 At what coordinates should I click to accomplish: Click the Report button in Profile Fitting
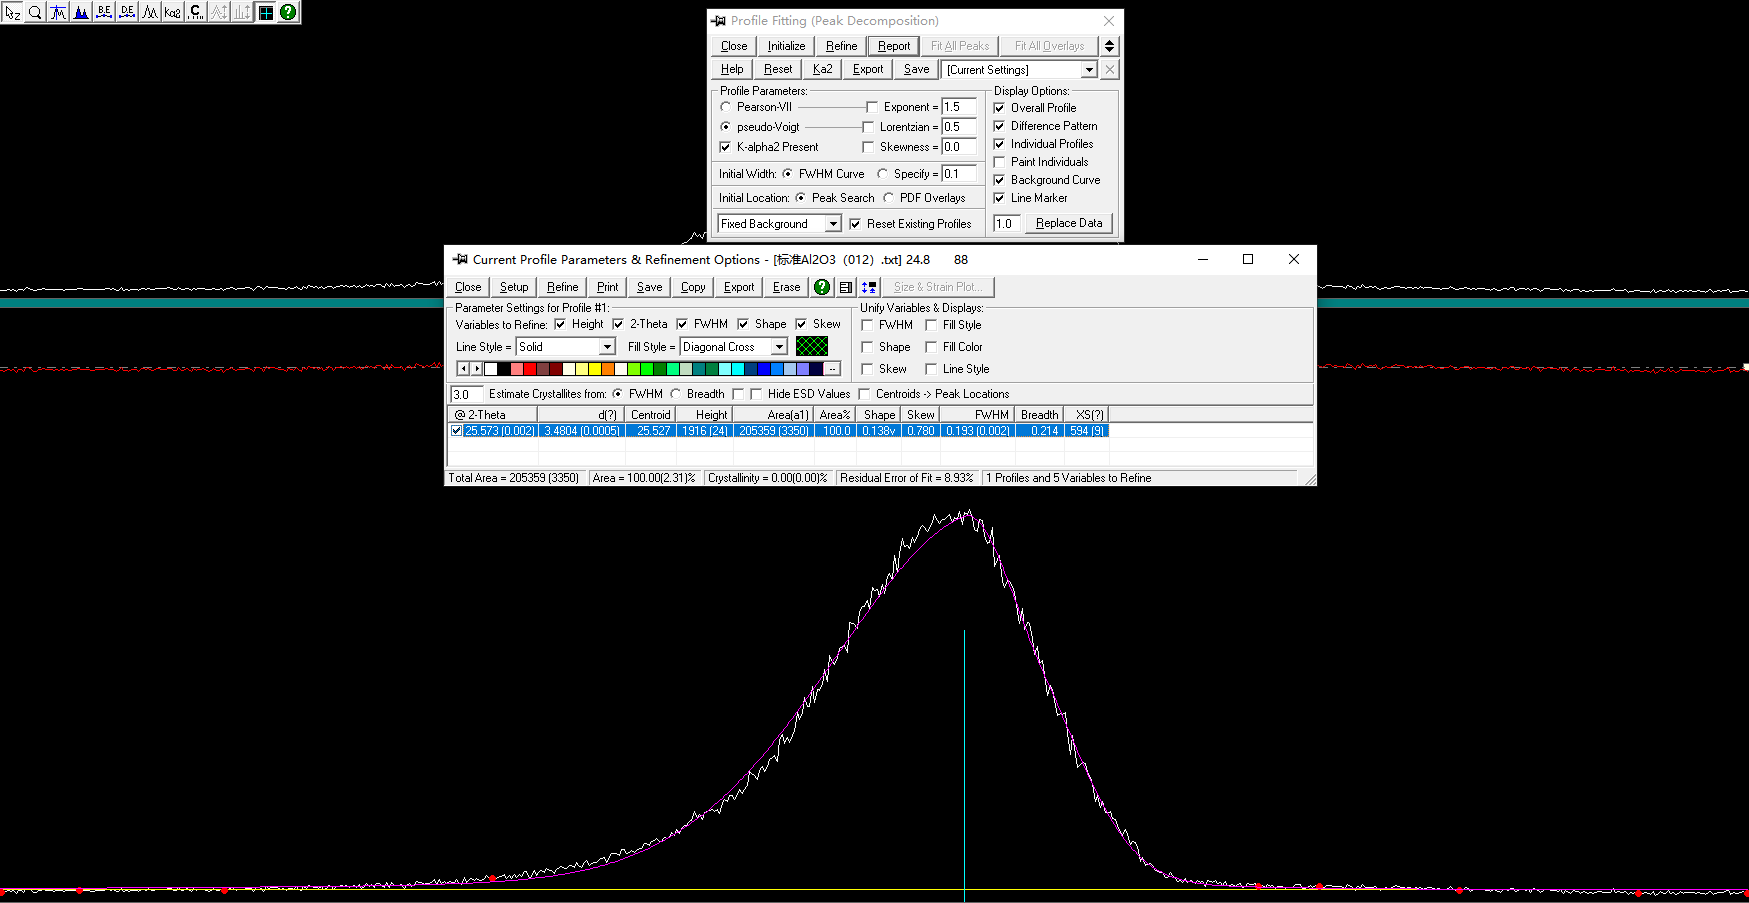pos(894,46)
